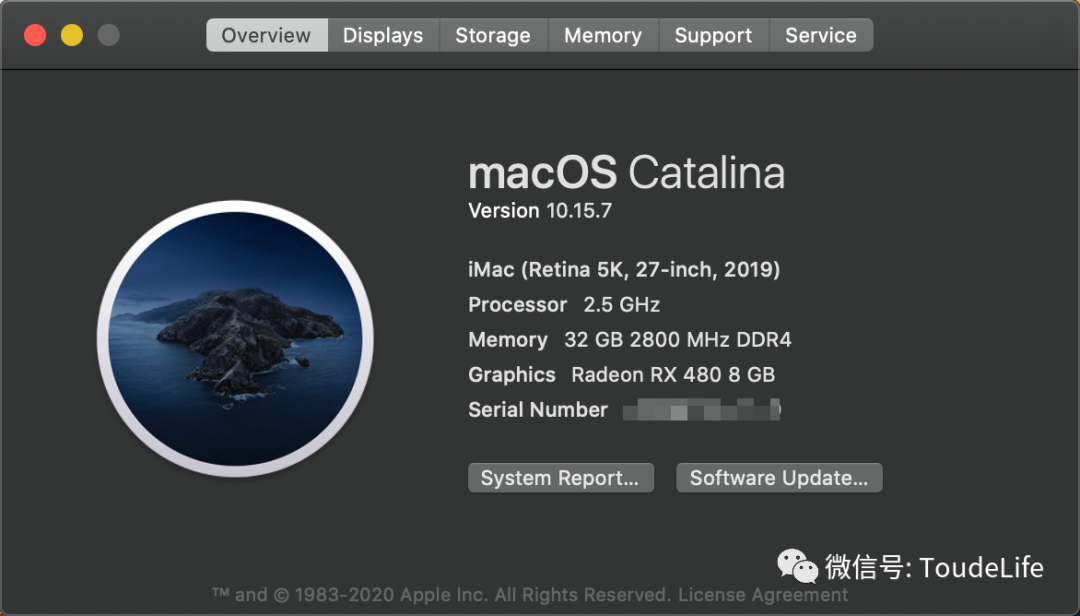Click the blurred Serial Number value
The image size is (1080, 616).
701,409
